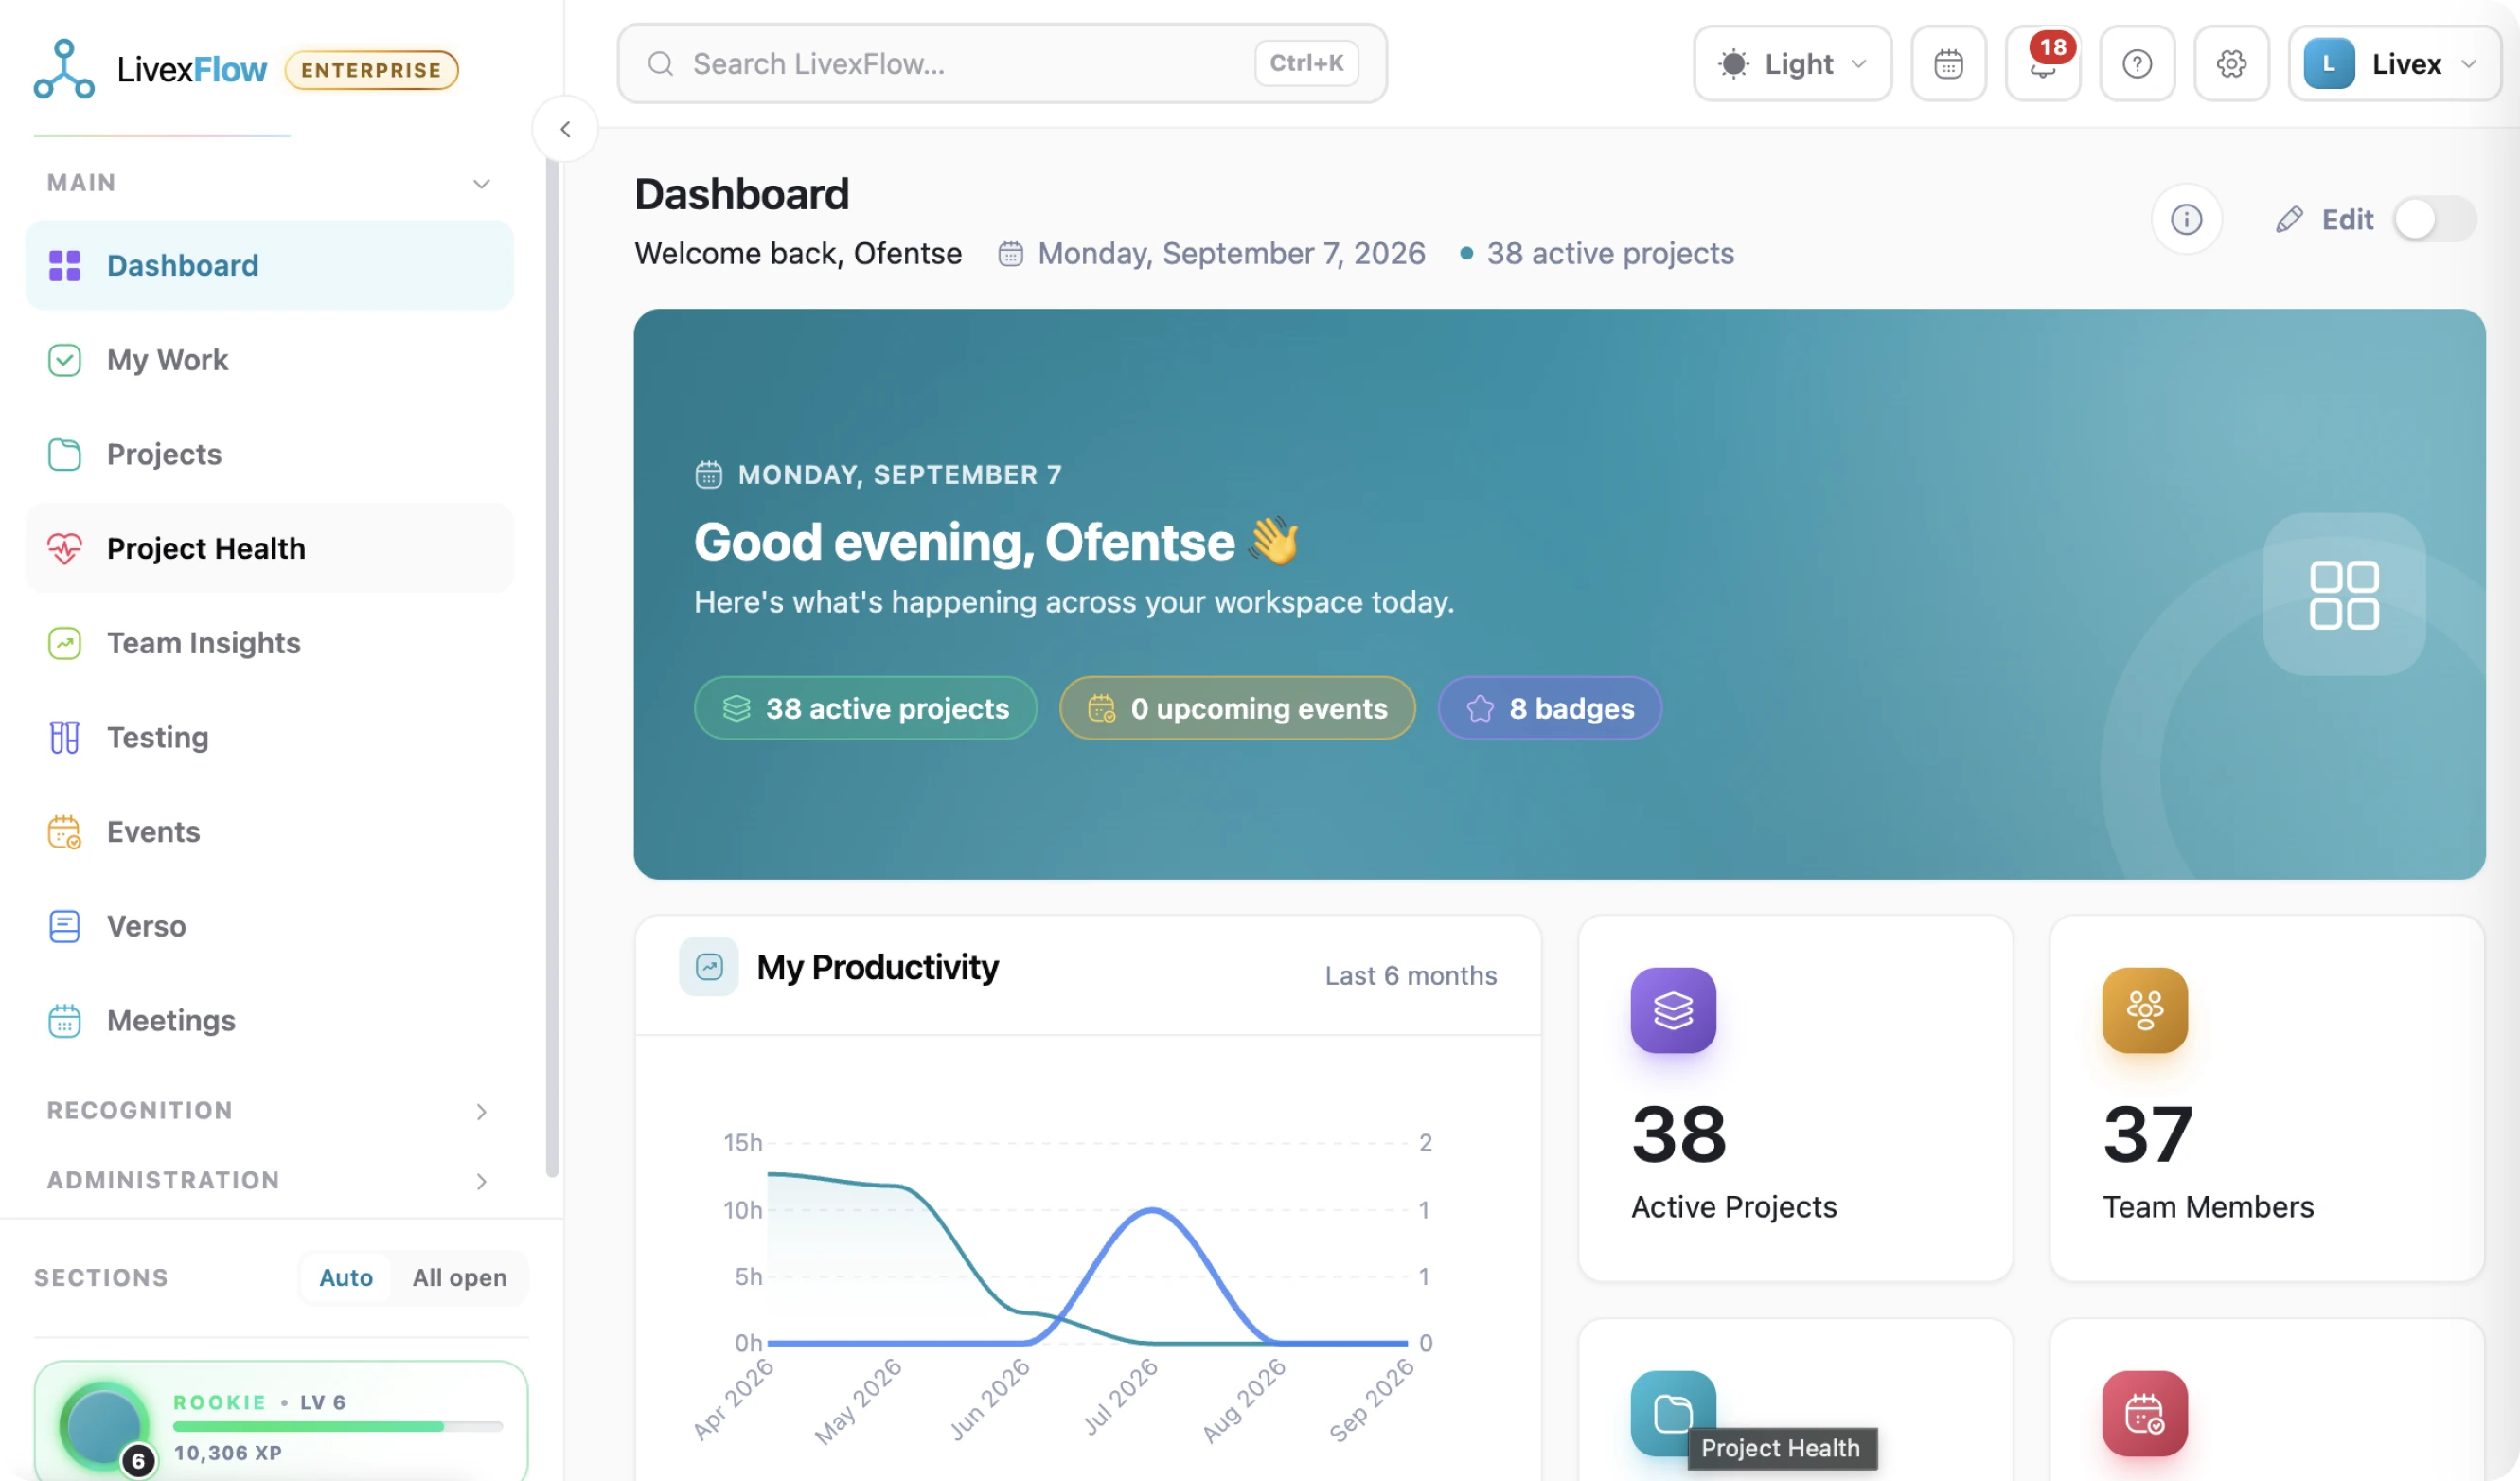The height and width of the screenshot is (1481, 2520).
Task: Click the 38 active projects pill
Action: (x=865, y=708)
